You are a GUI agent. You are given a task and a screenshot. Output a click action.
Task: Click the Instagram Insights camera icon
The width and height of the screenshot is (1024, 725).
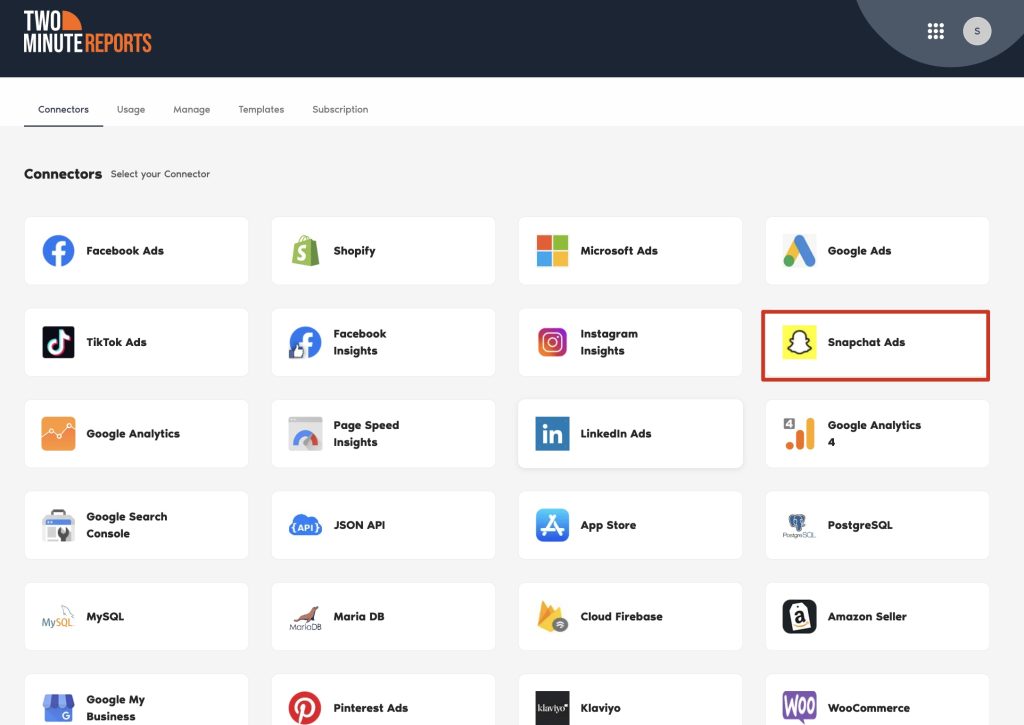[552, 342]
